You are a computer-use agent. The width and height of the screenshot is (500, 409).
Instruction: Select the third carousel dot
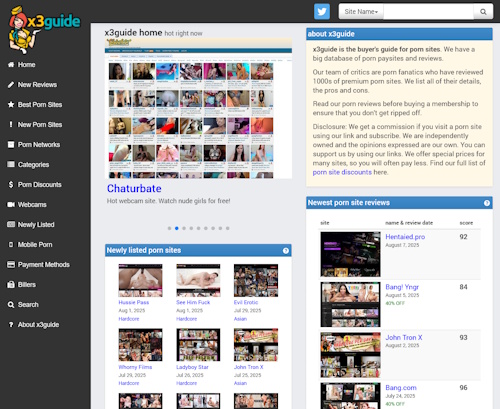click(184, 228)
